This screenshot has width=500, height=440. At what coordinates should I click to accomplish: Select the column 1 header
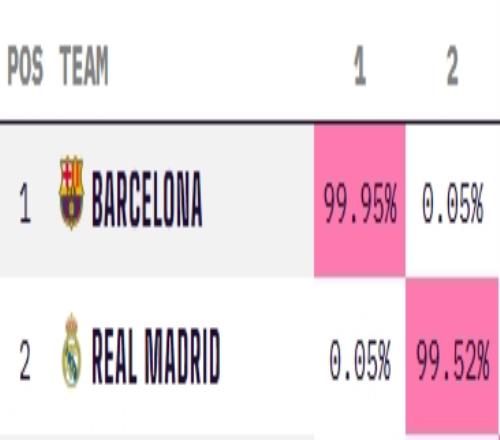pos(360,66)
